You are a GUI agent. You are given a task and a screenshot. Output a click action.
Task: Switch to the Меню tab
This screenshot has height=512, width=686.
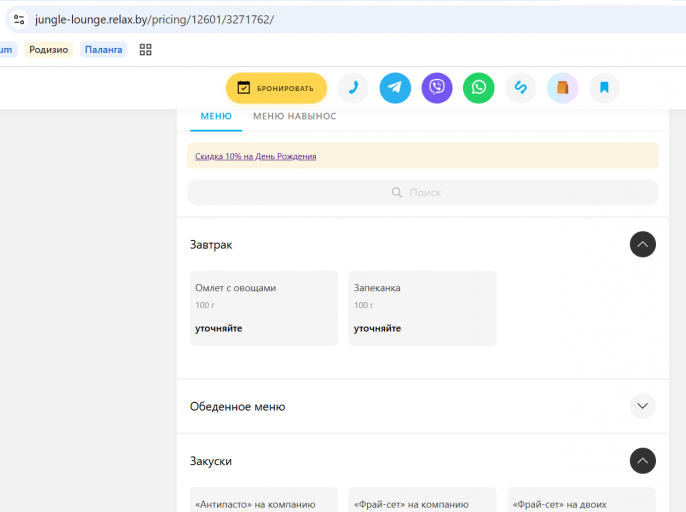coord(216,116)
